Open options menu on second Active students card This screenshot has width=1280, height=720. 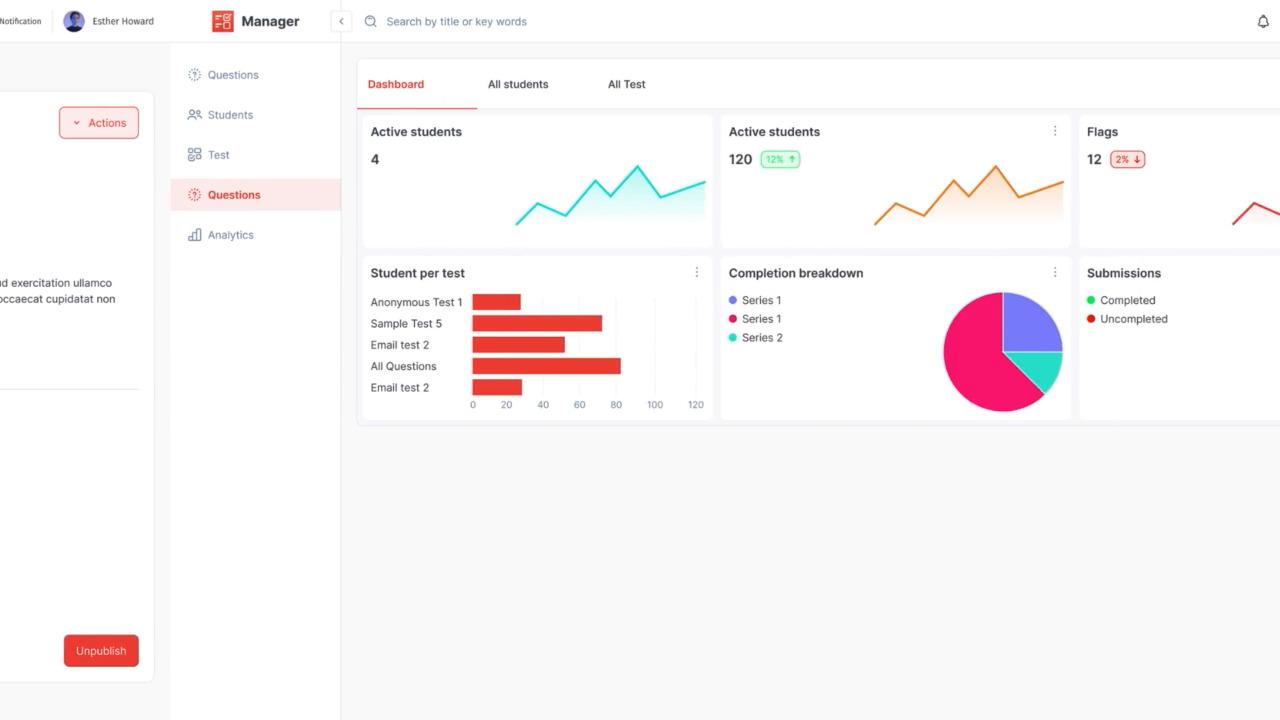[1055, 131]
